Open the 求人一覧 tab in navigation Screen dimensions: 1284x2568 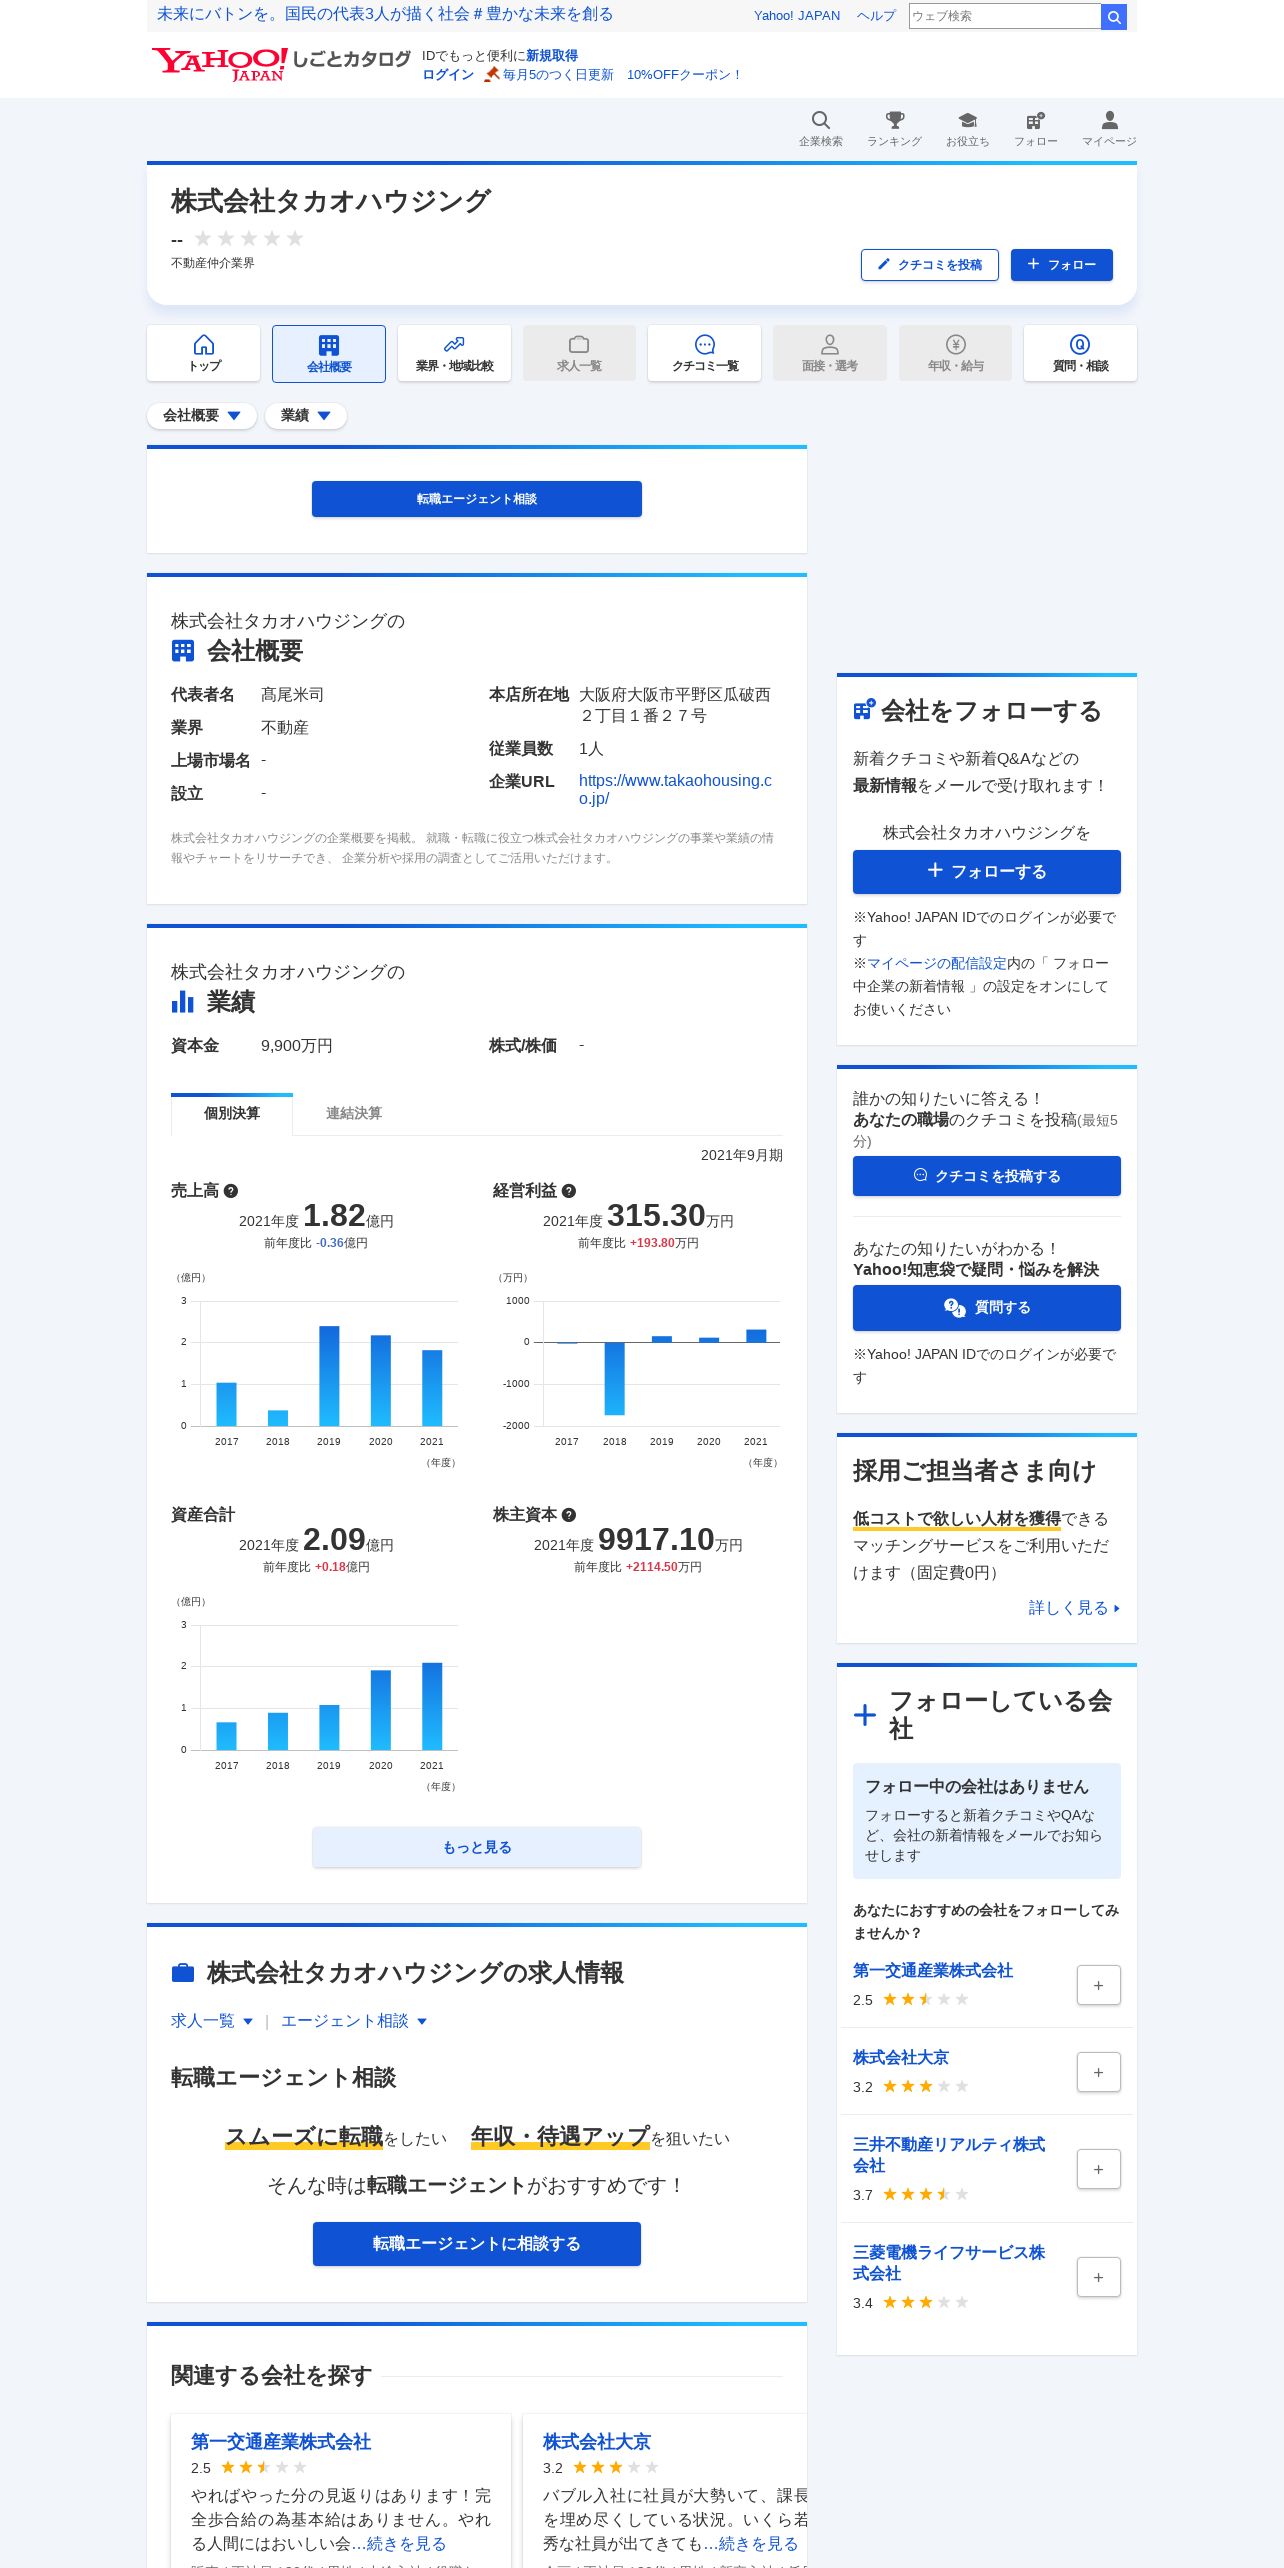(x=579, y=353)
